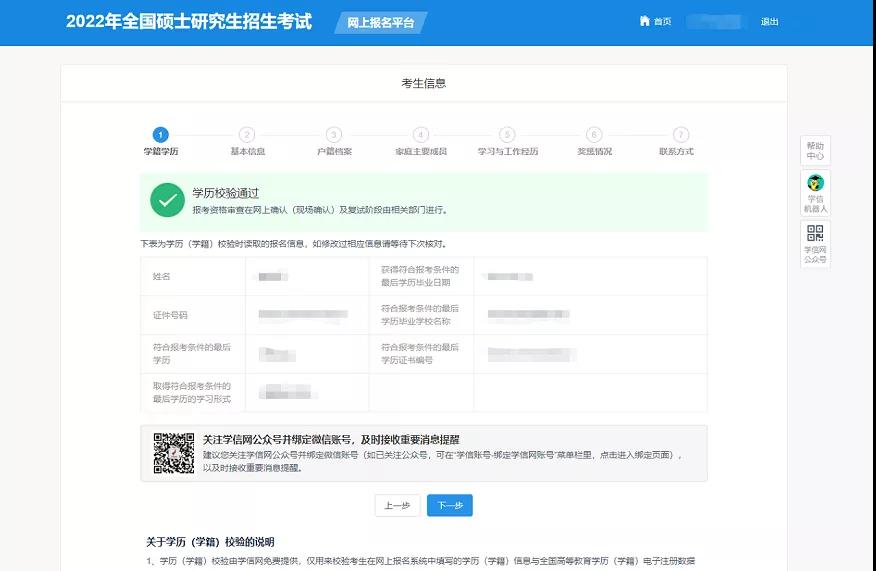Go to the 基本信息 step label
876x571 pixels.
click(x=247, y=151)
